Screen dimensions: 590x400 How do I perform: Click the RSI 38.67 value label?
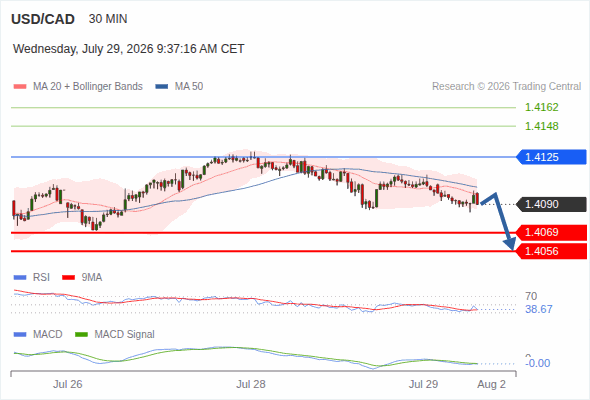539,310
